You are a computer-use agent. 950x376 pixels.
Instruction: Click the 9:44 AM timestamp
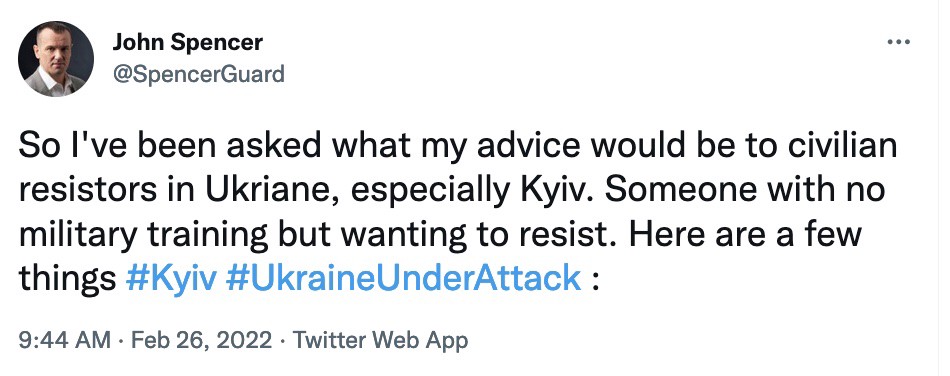tap(65, 340)
